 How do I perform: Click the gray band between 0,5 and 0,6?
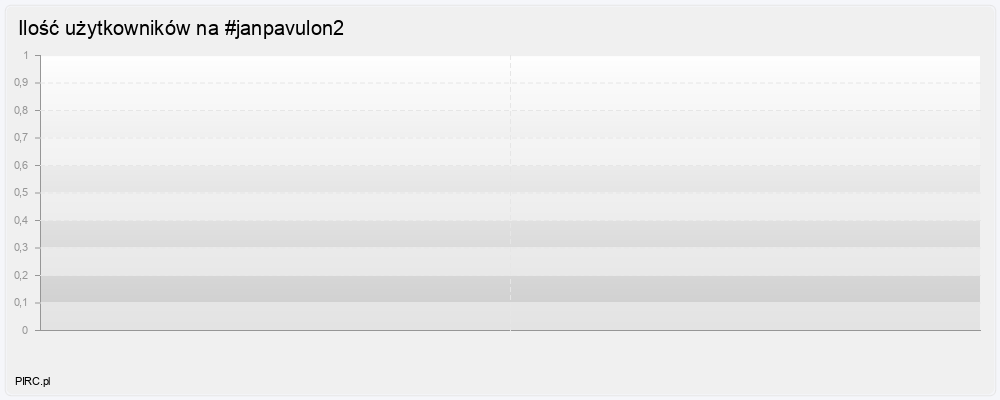coord(510,179)
